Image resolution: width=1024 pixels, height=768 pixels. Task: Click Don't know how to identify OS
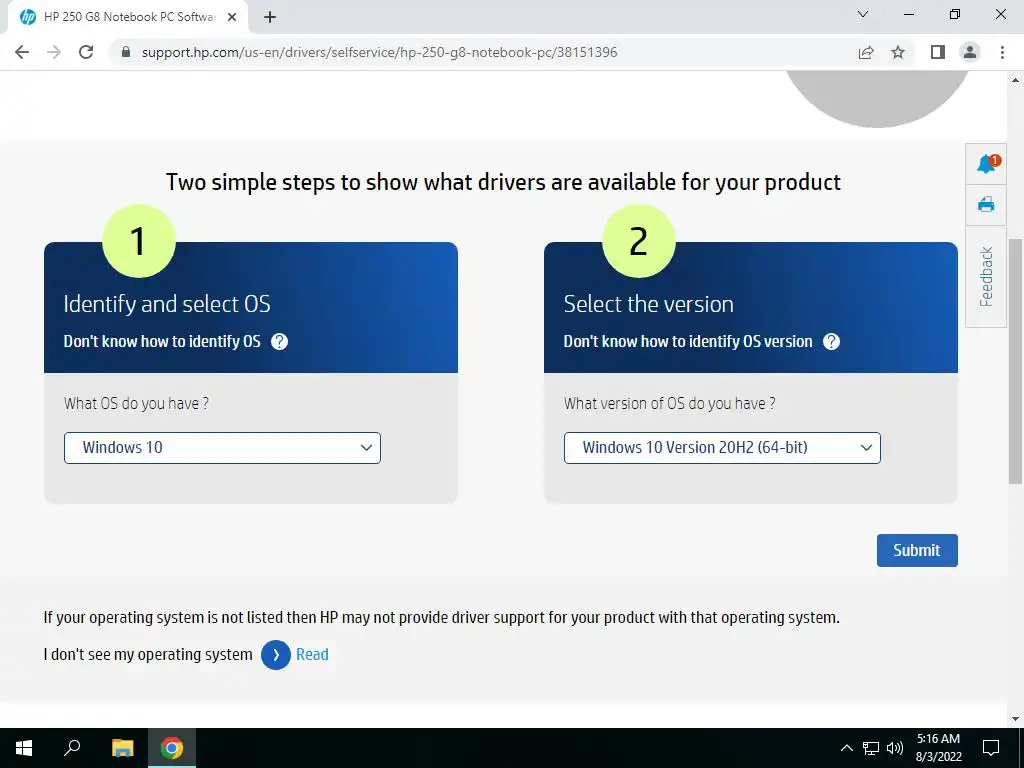click(162, 342)
